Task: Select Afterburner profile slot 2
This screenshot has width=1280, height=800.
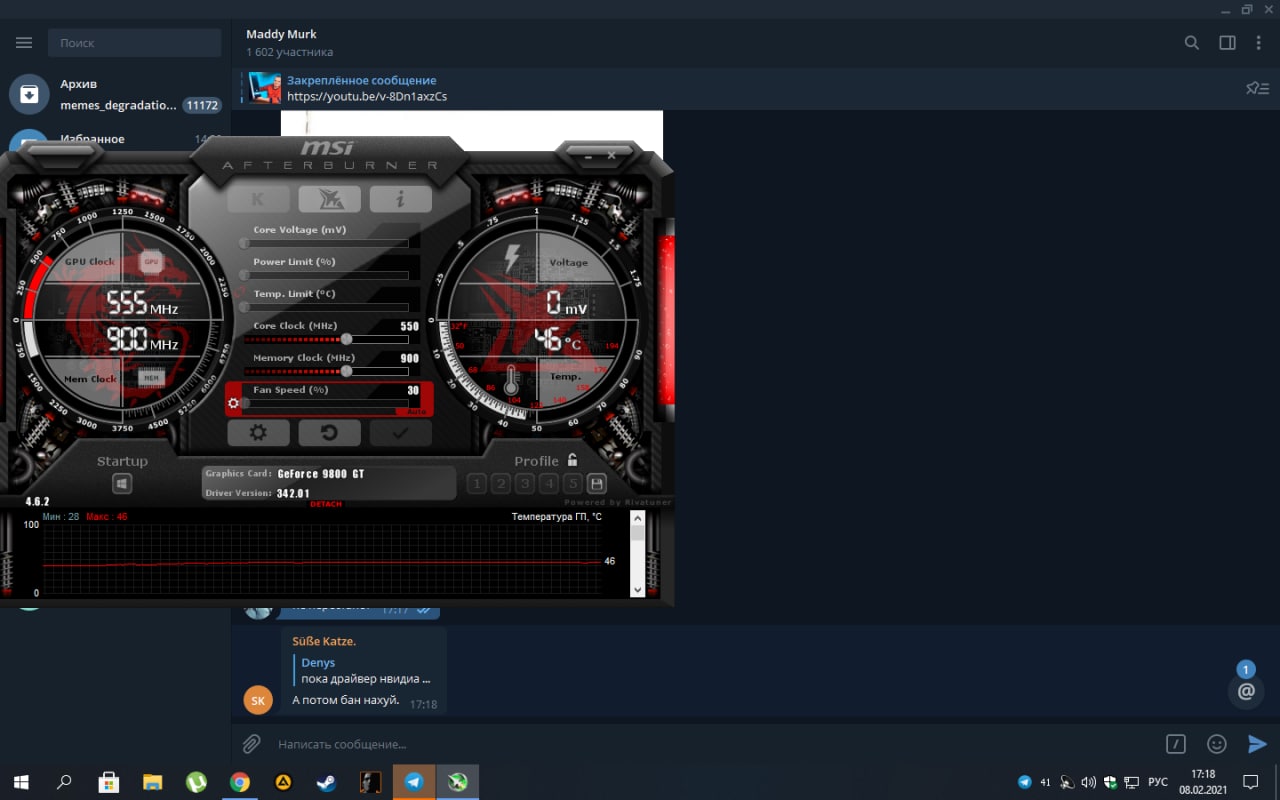Action: pyautogui.click(x=501, y=484)
